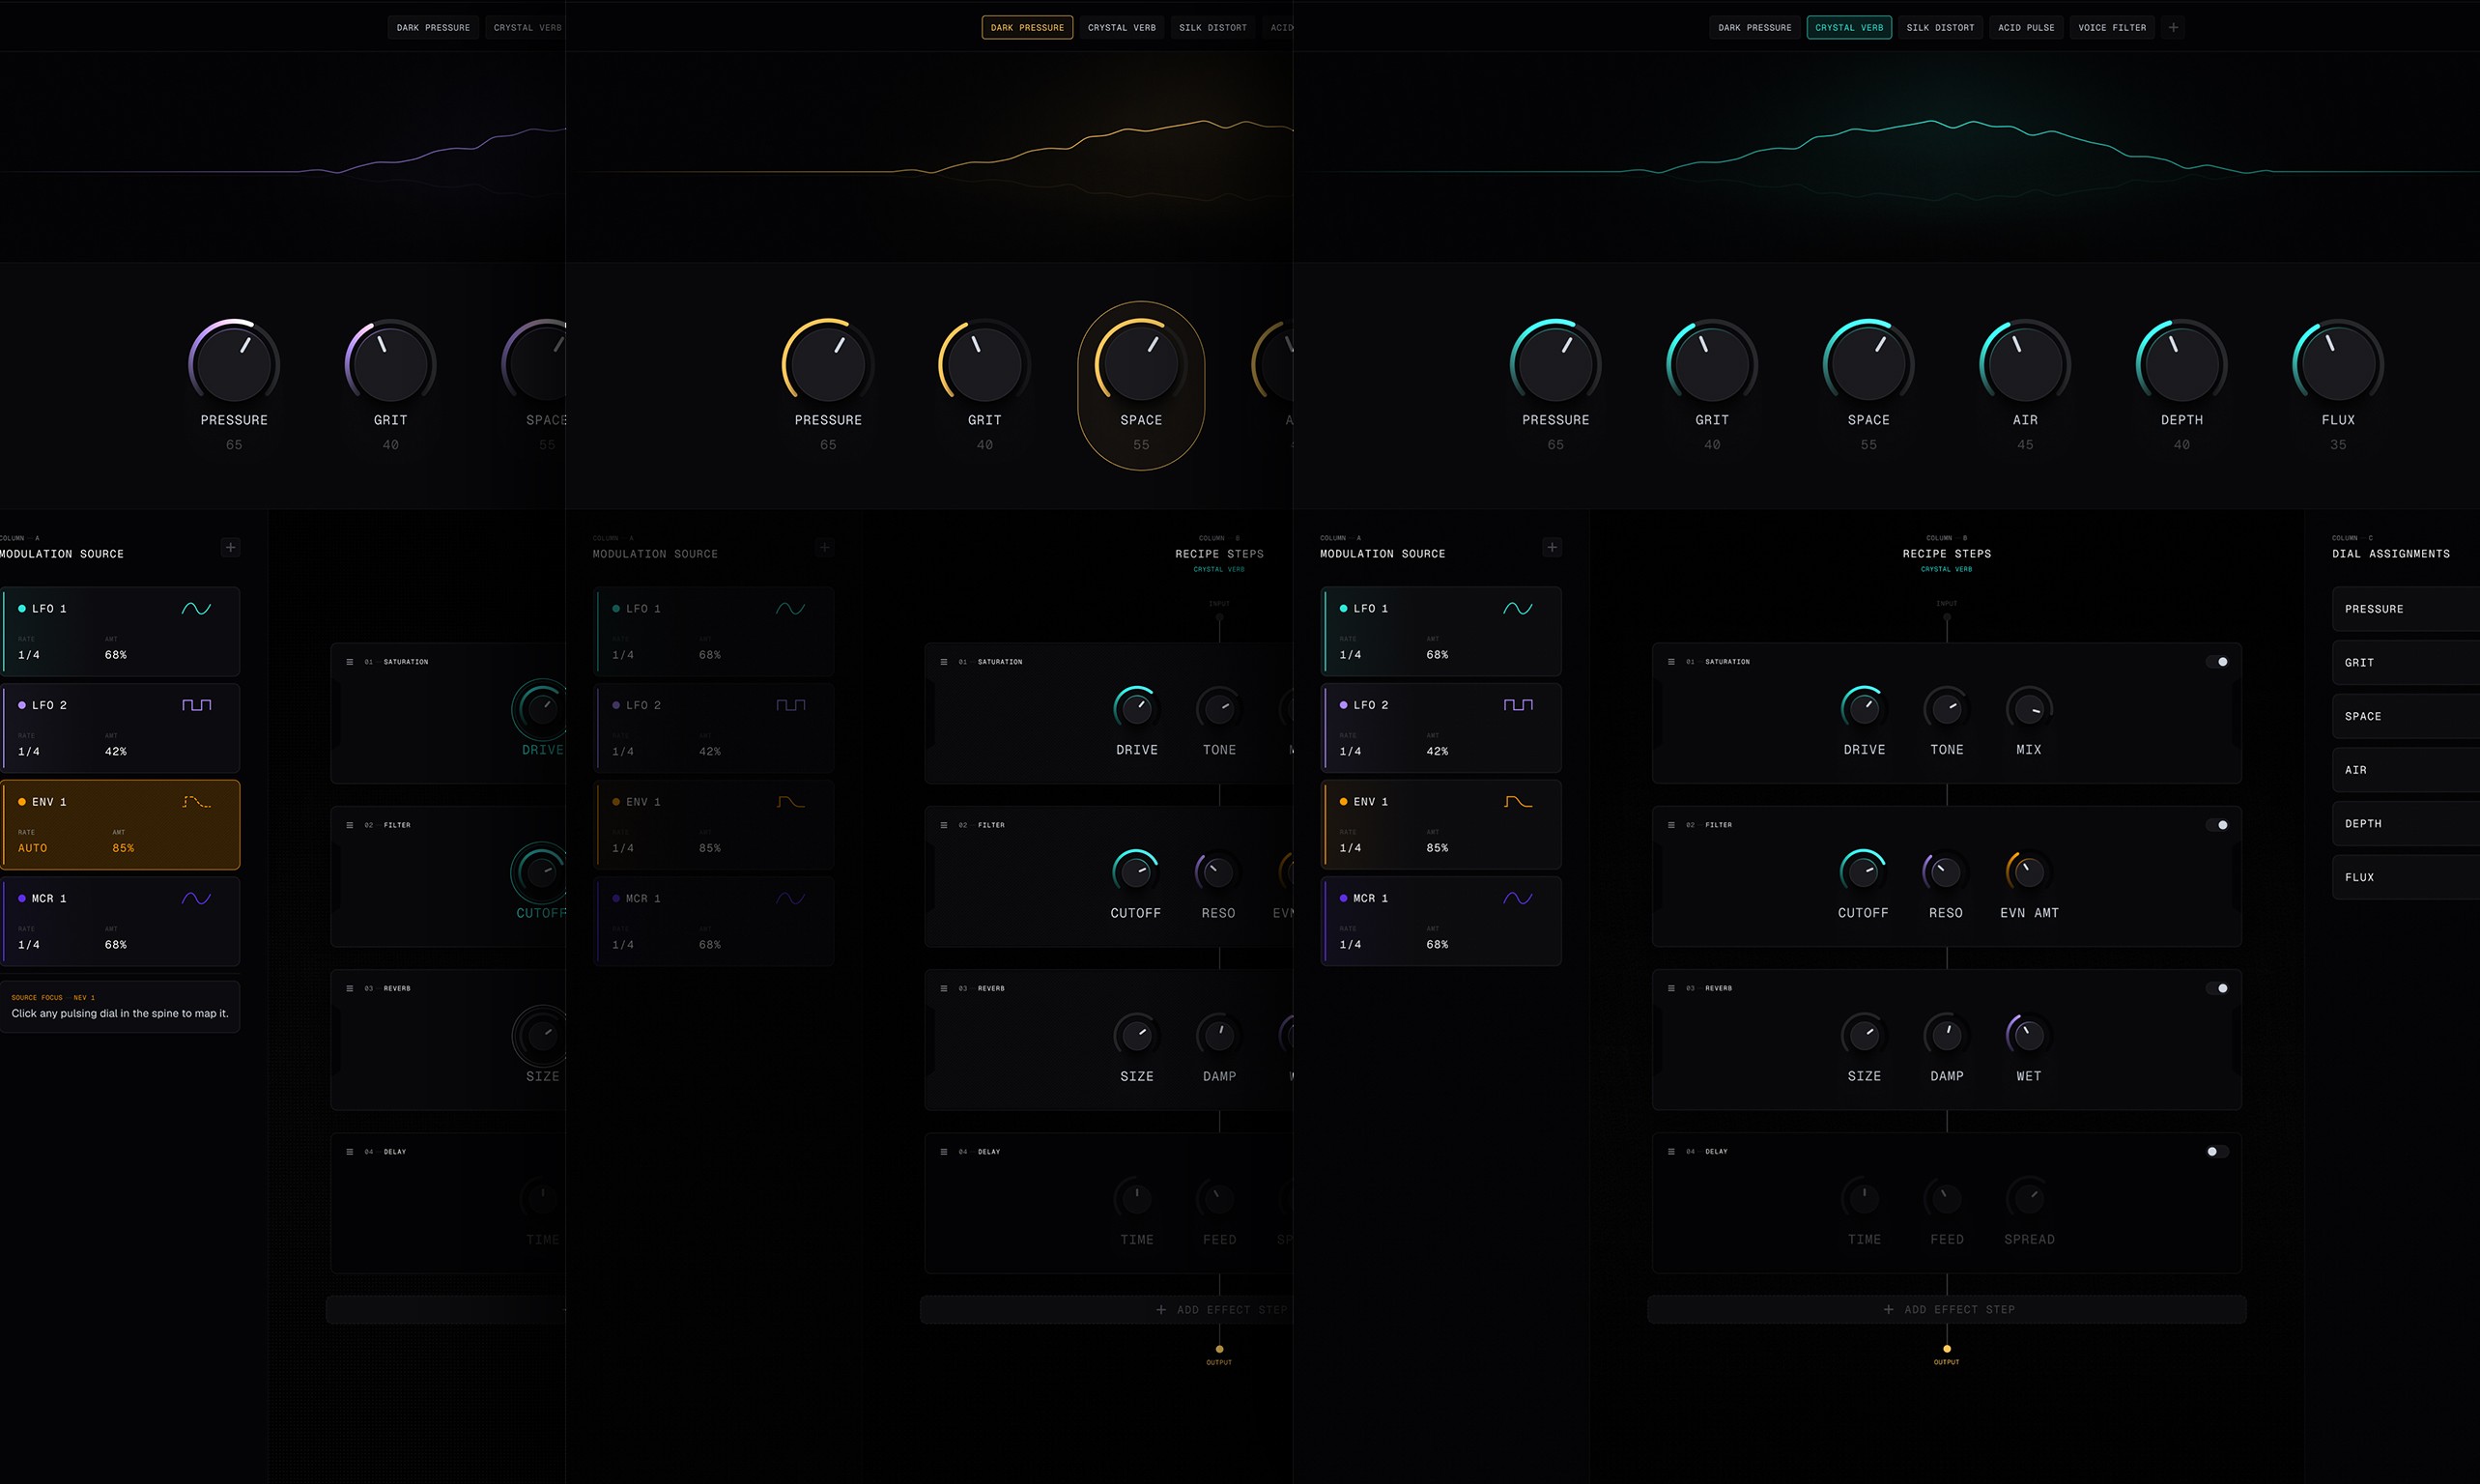The image size is (2480, 1484).
Task: Disable the Saturation step toggle
Action: [x=2217, y=662]
